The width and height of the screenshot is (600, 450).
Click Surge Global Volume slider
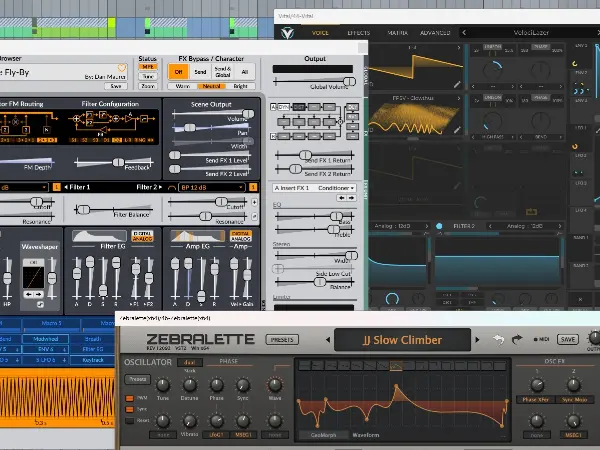(315, 82)
